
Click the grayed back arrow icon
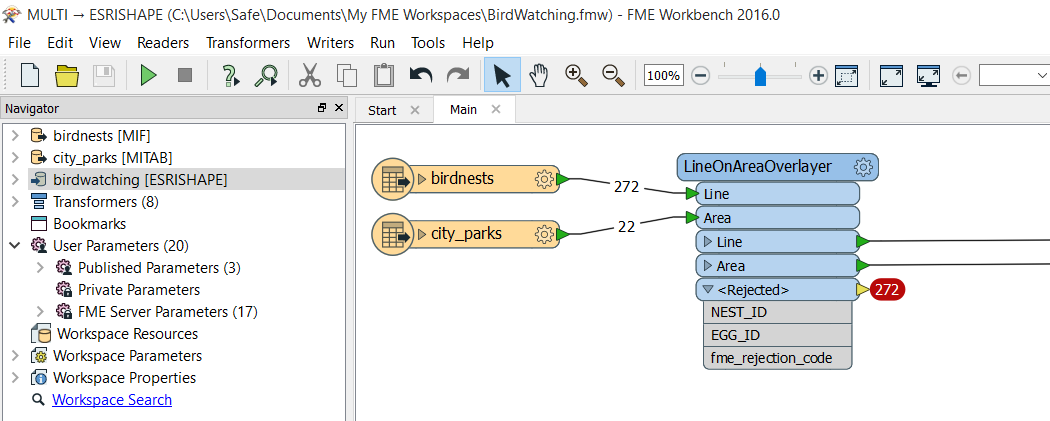click(x=961, y=76)
